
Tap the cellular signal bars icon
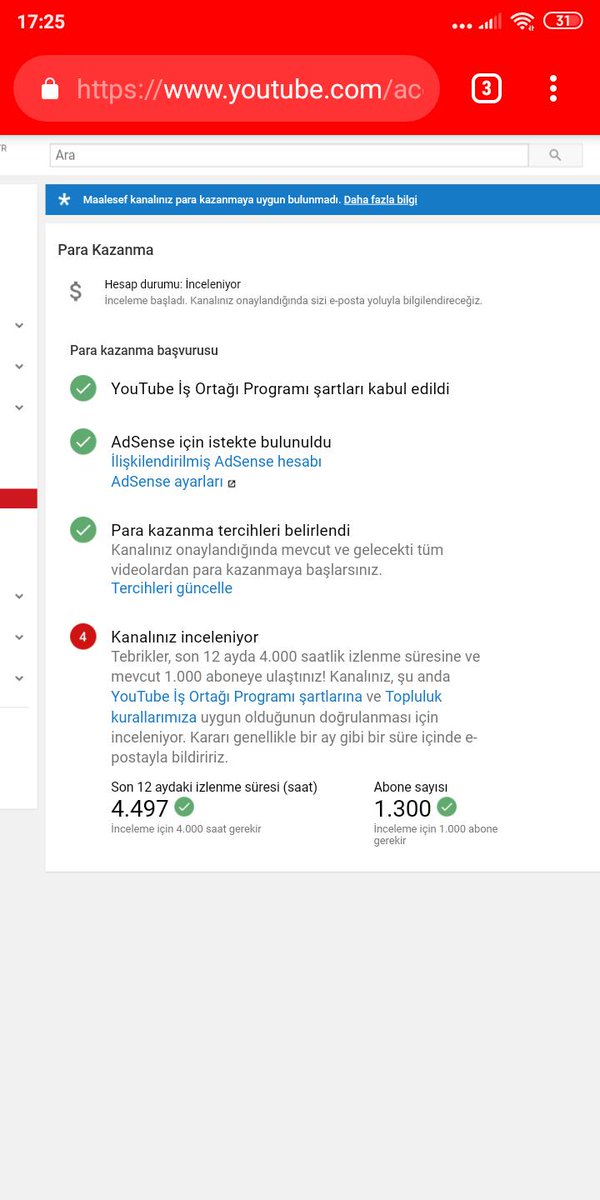[490, 22]
